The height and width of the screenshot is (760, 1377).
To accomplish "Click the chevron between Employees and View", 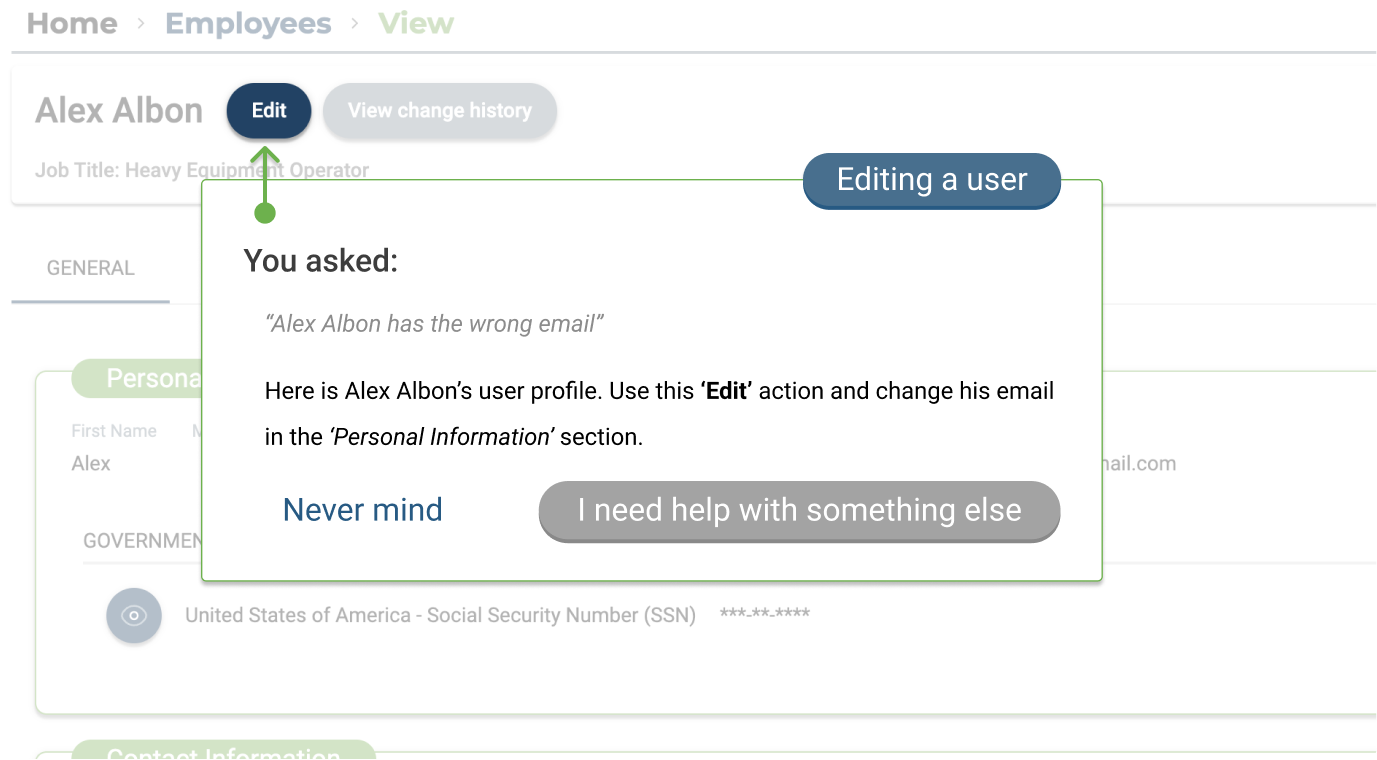I will click(x=355, y=24).
